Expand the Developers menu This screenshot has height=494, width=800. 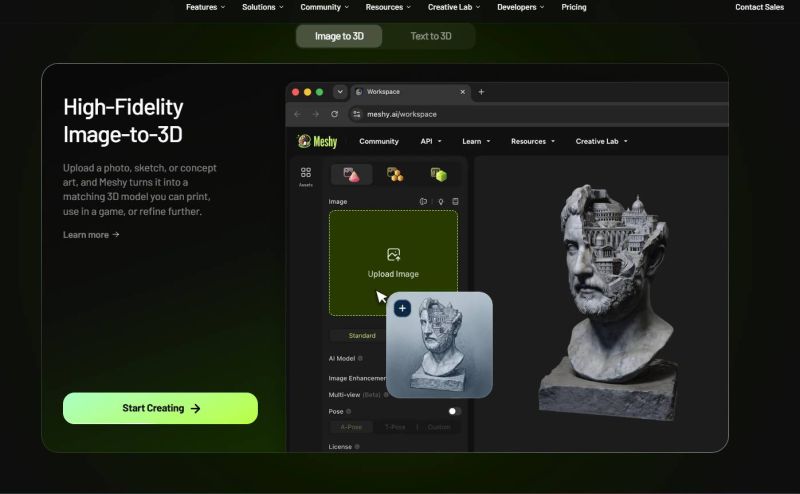[520, 7]
